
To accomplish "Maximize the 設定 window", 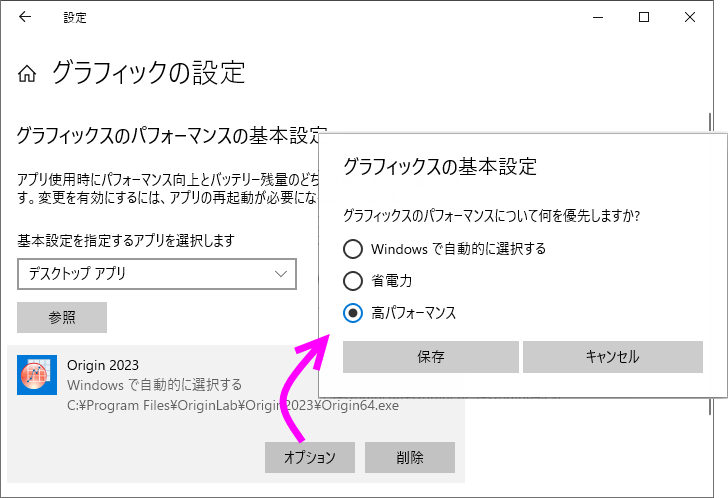I will click(644, 17).
